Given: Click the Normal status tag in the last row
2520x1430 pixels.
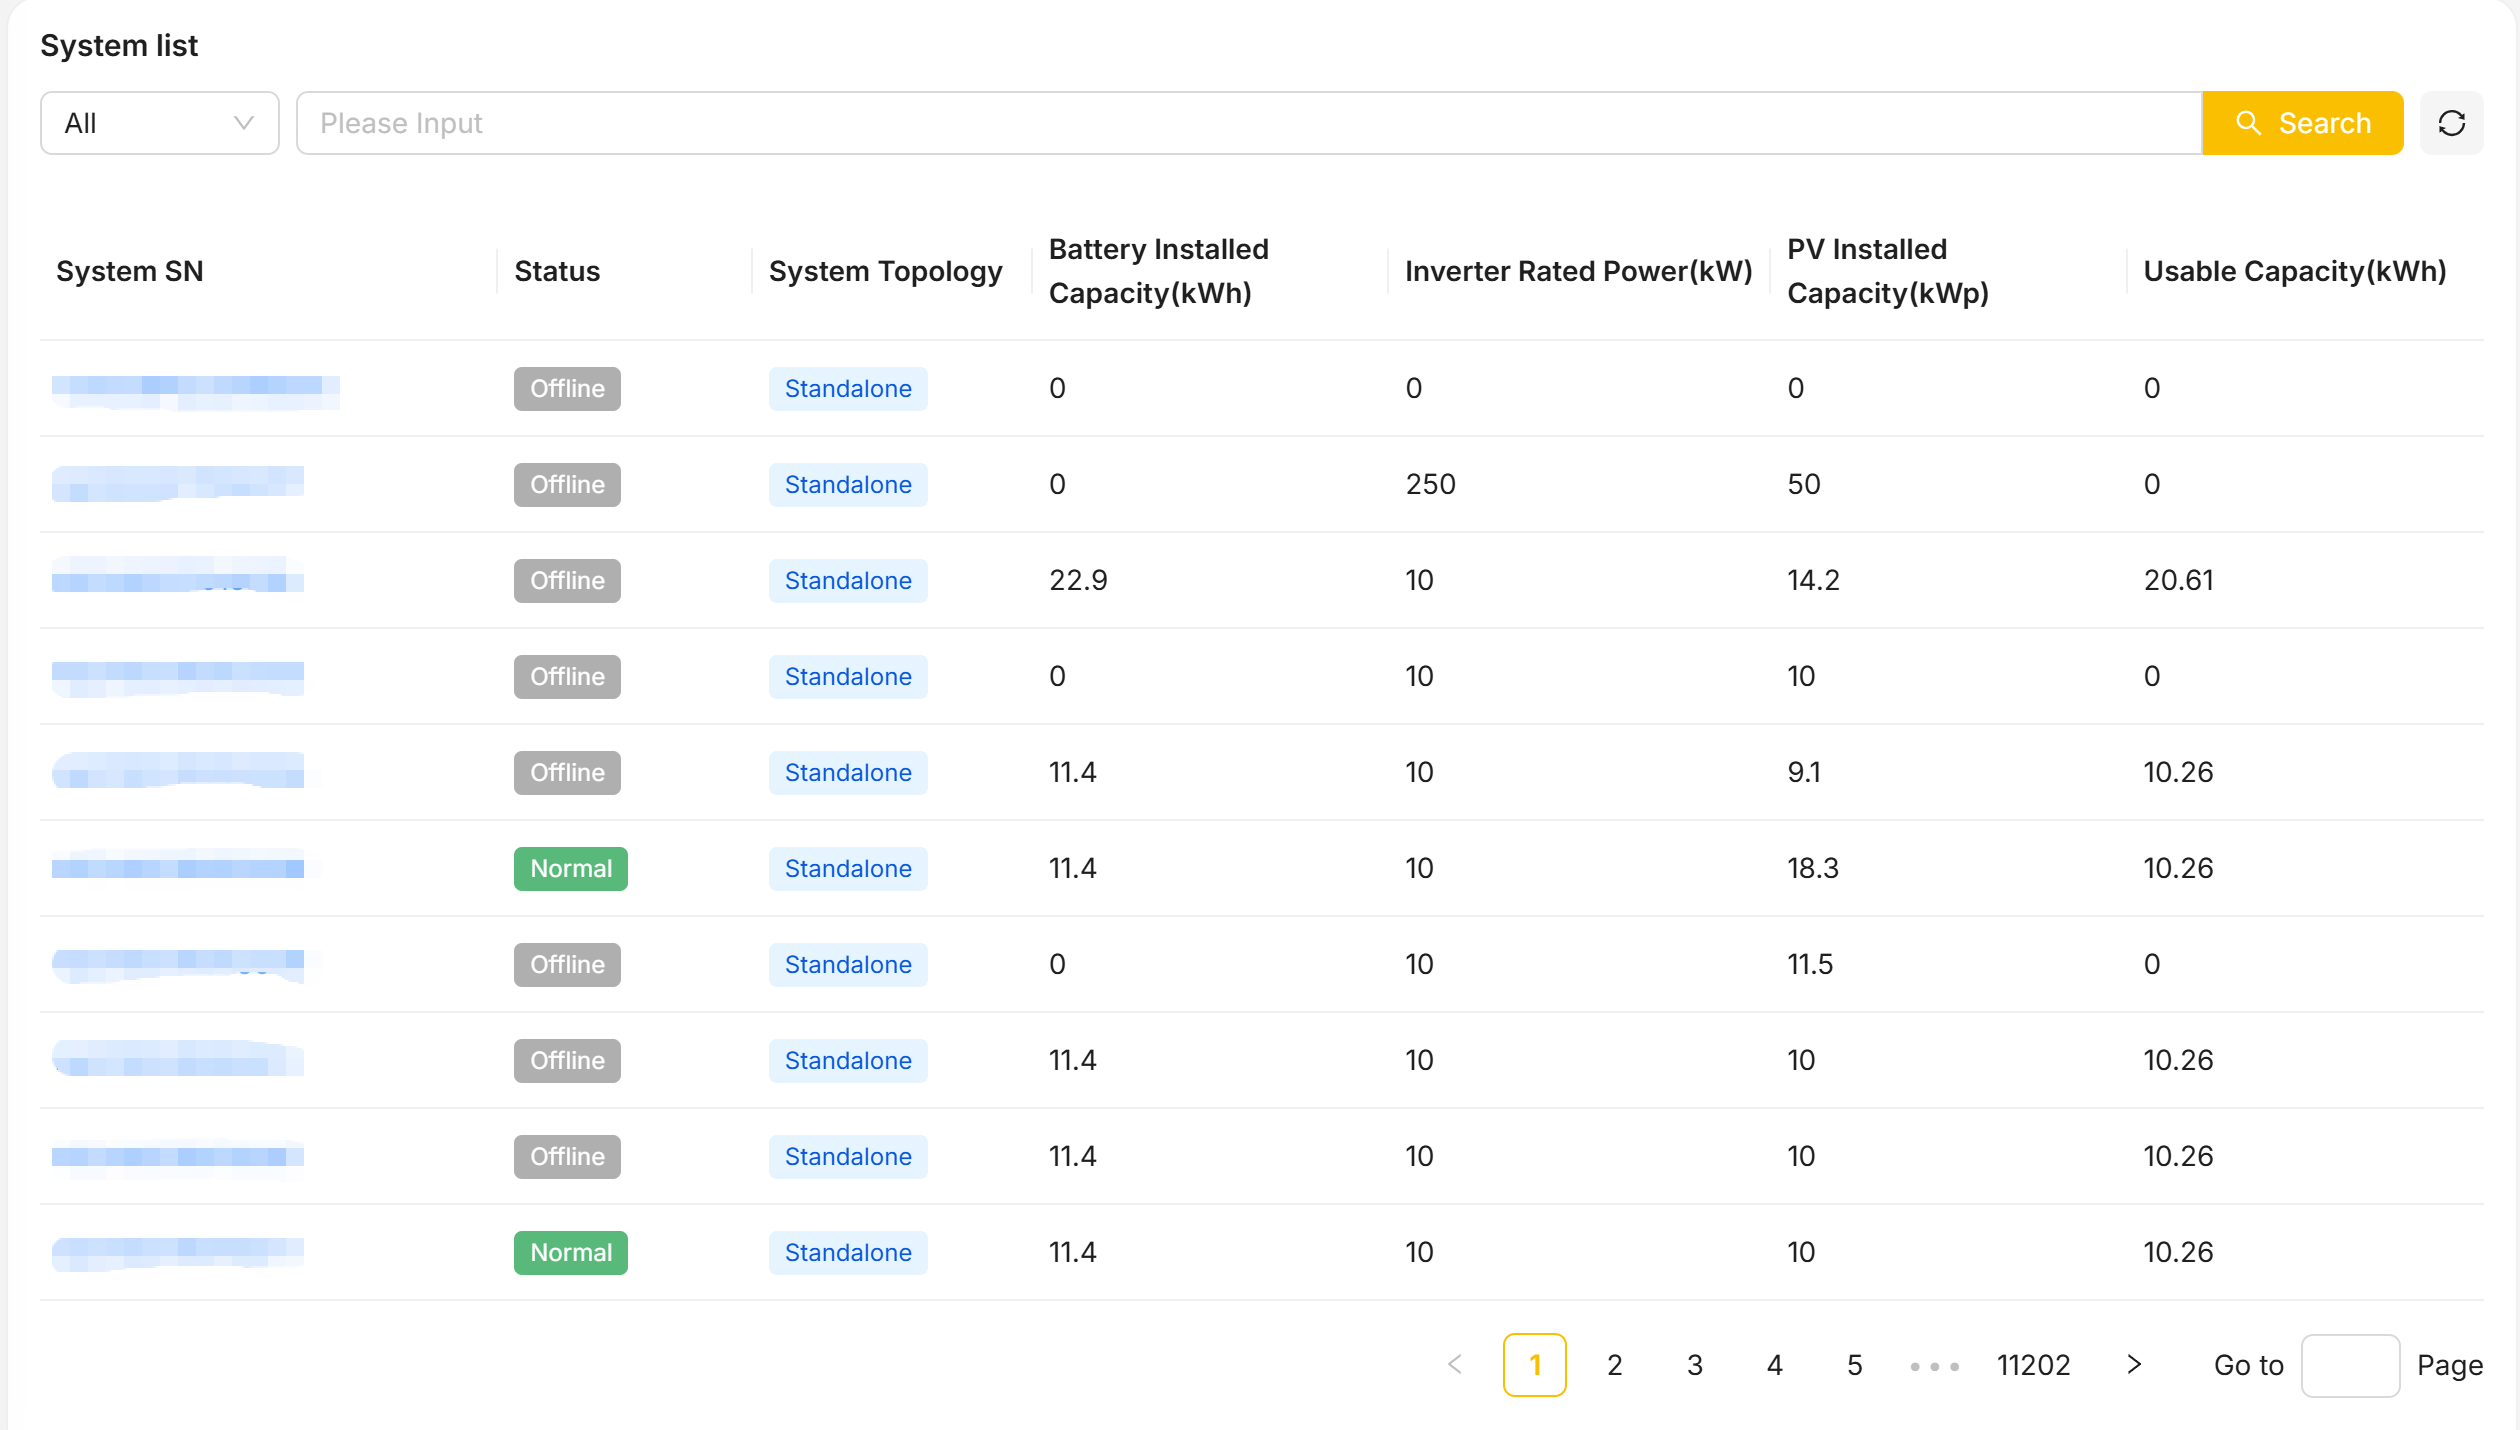Looking at the screenshot, I should (x=571, y=1252).
